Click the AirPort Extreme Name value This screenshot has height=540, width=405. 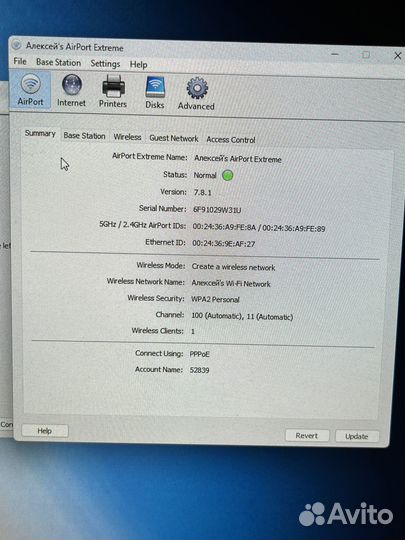point(238,159)
